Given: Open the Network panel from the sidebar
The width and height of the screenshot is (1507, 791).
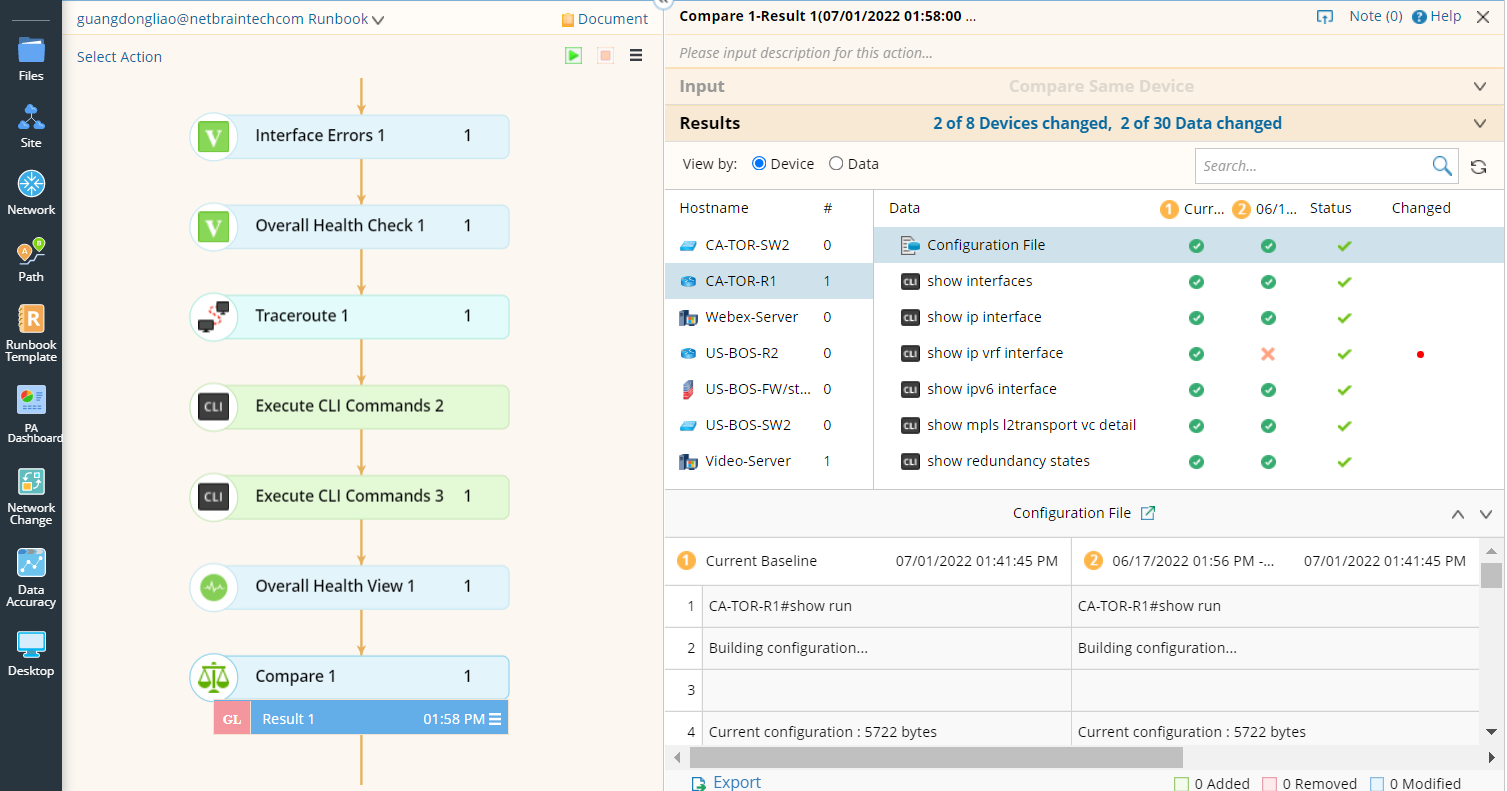Looking at the screenshot, I should pyautogui.click(x=31, y=192).
